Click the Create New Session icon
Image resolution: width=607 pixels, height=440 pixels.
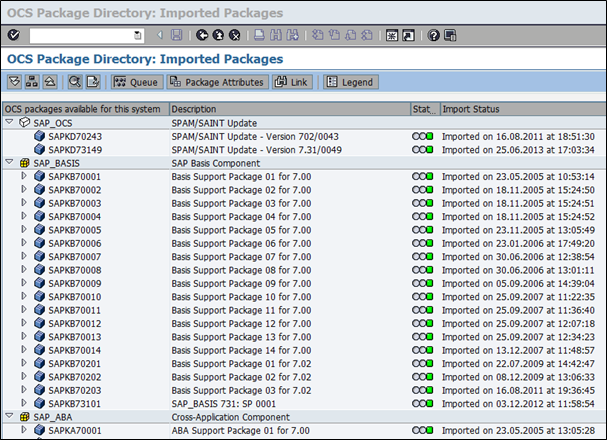pos(392,36)
